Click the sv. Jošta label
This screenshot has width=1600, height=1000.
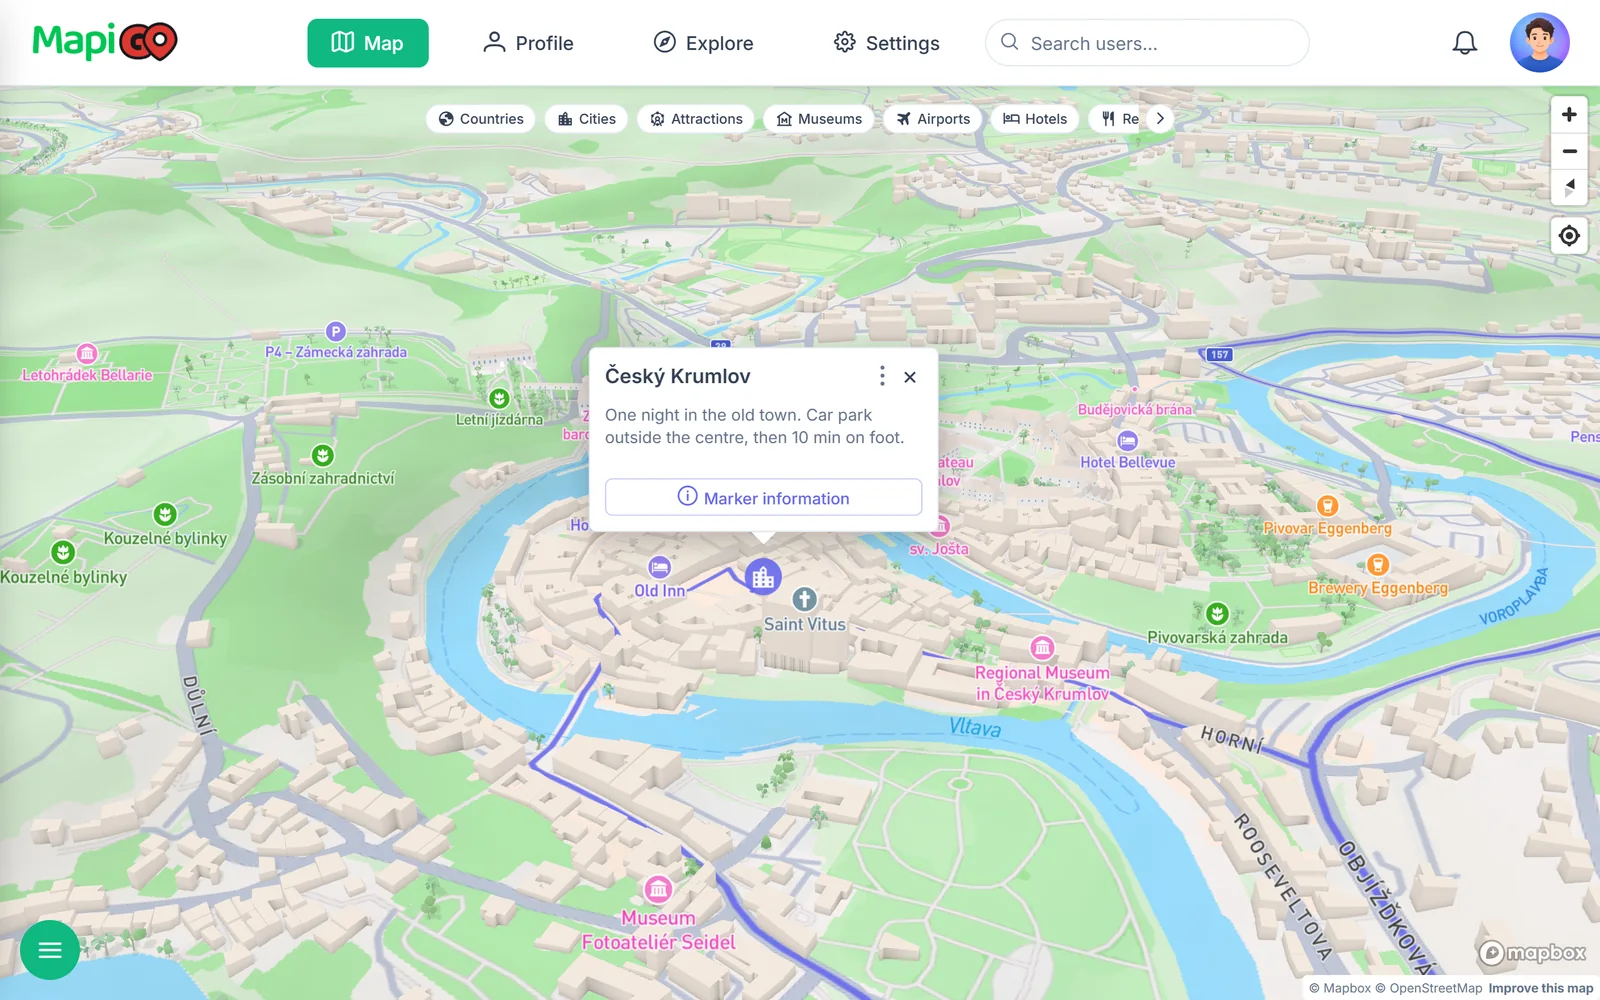coord(939,549)
